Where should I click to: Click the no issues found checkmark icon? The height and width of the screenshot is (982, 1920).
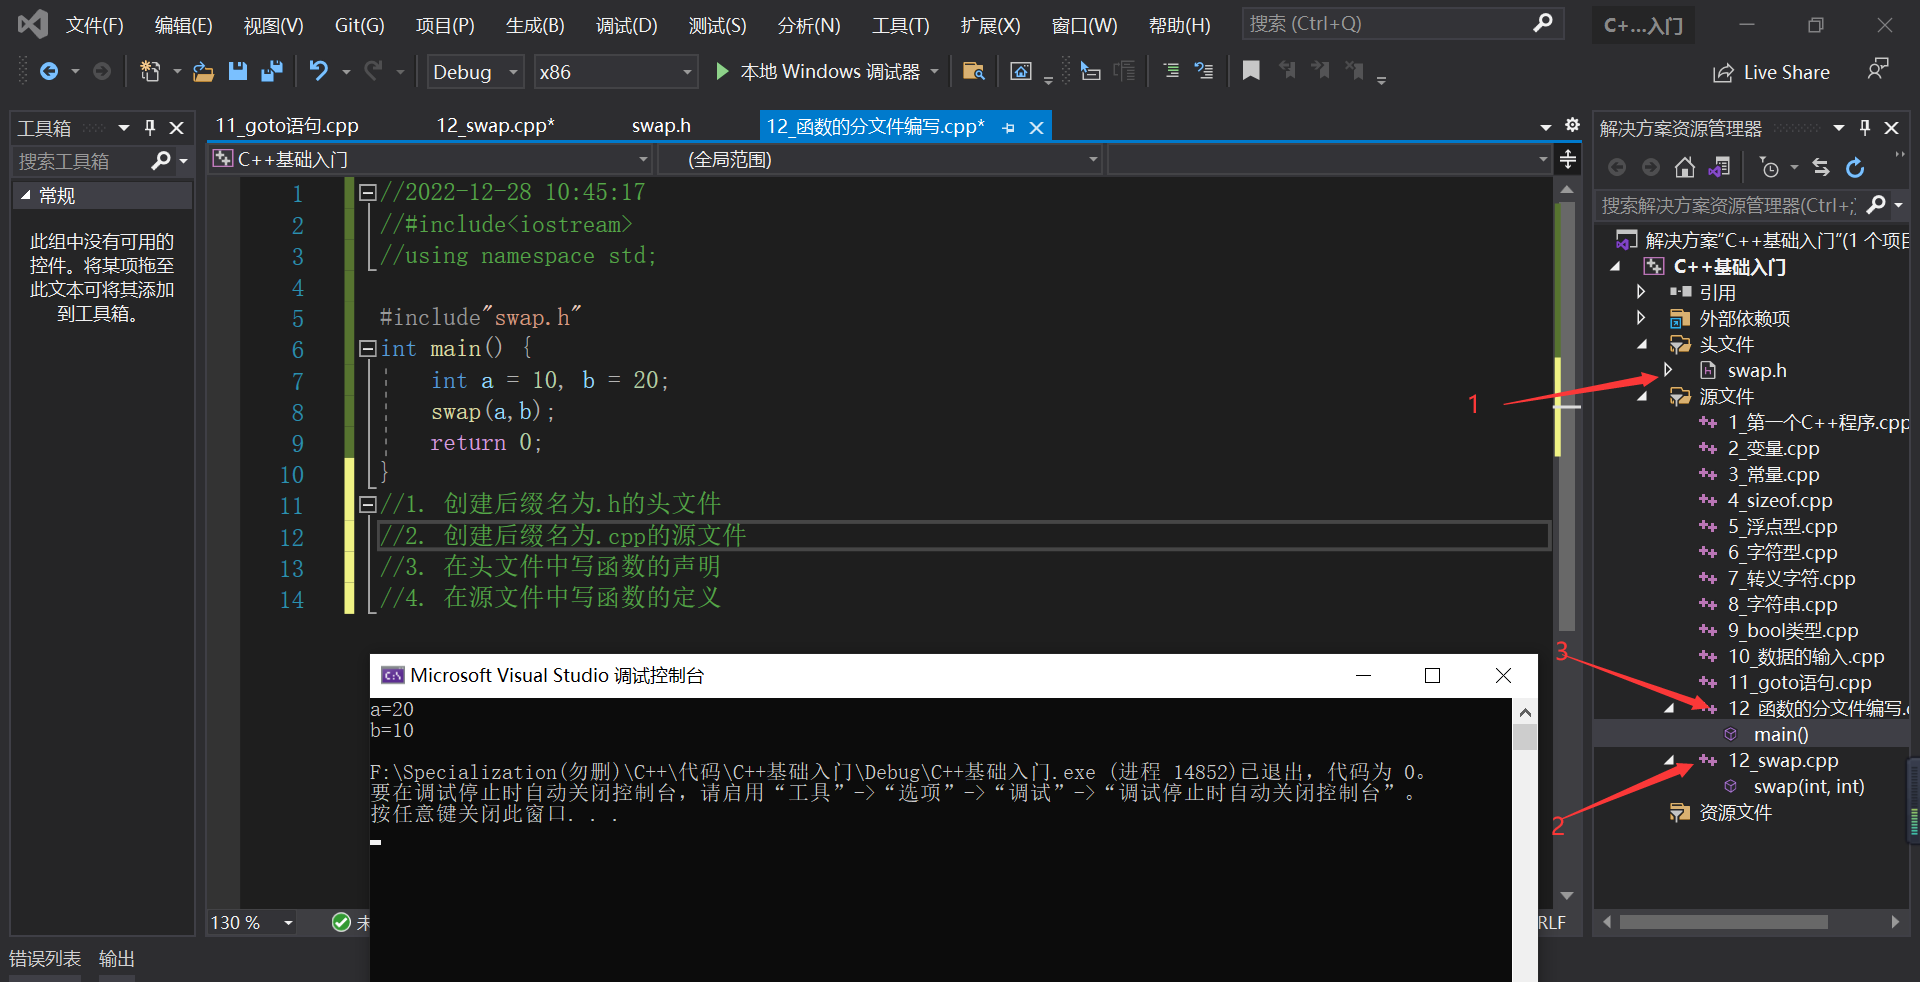pyautogui.click(x=341, y=922)
